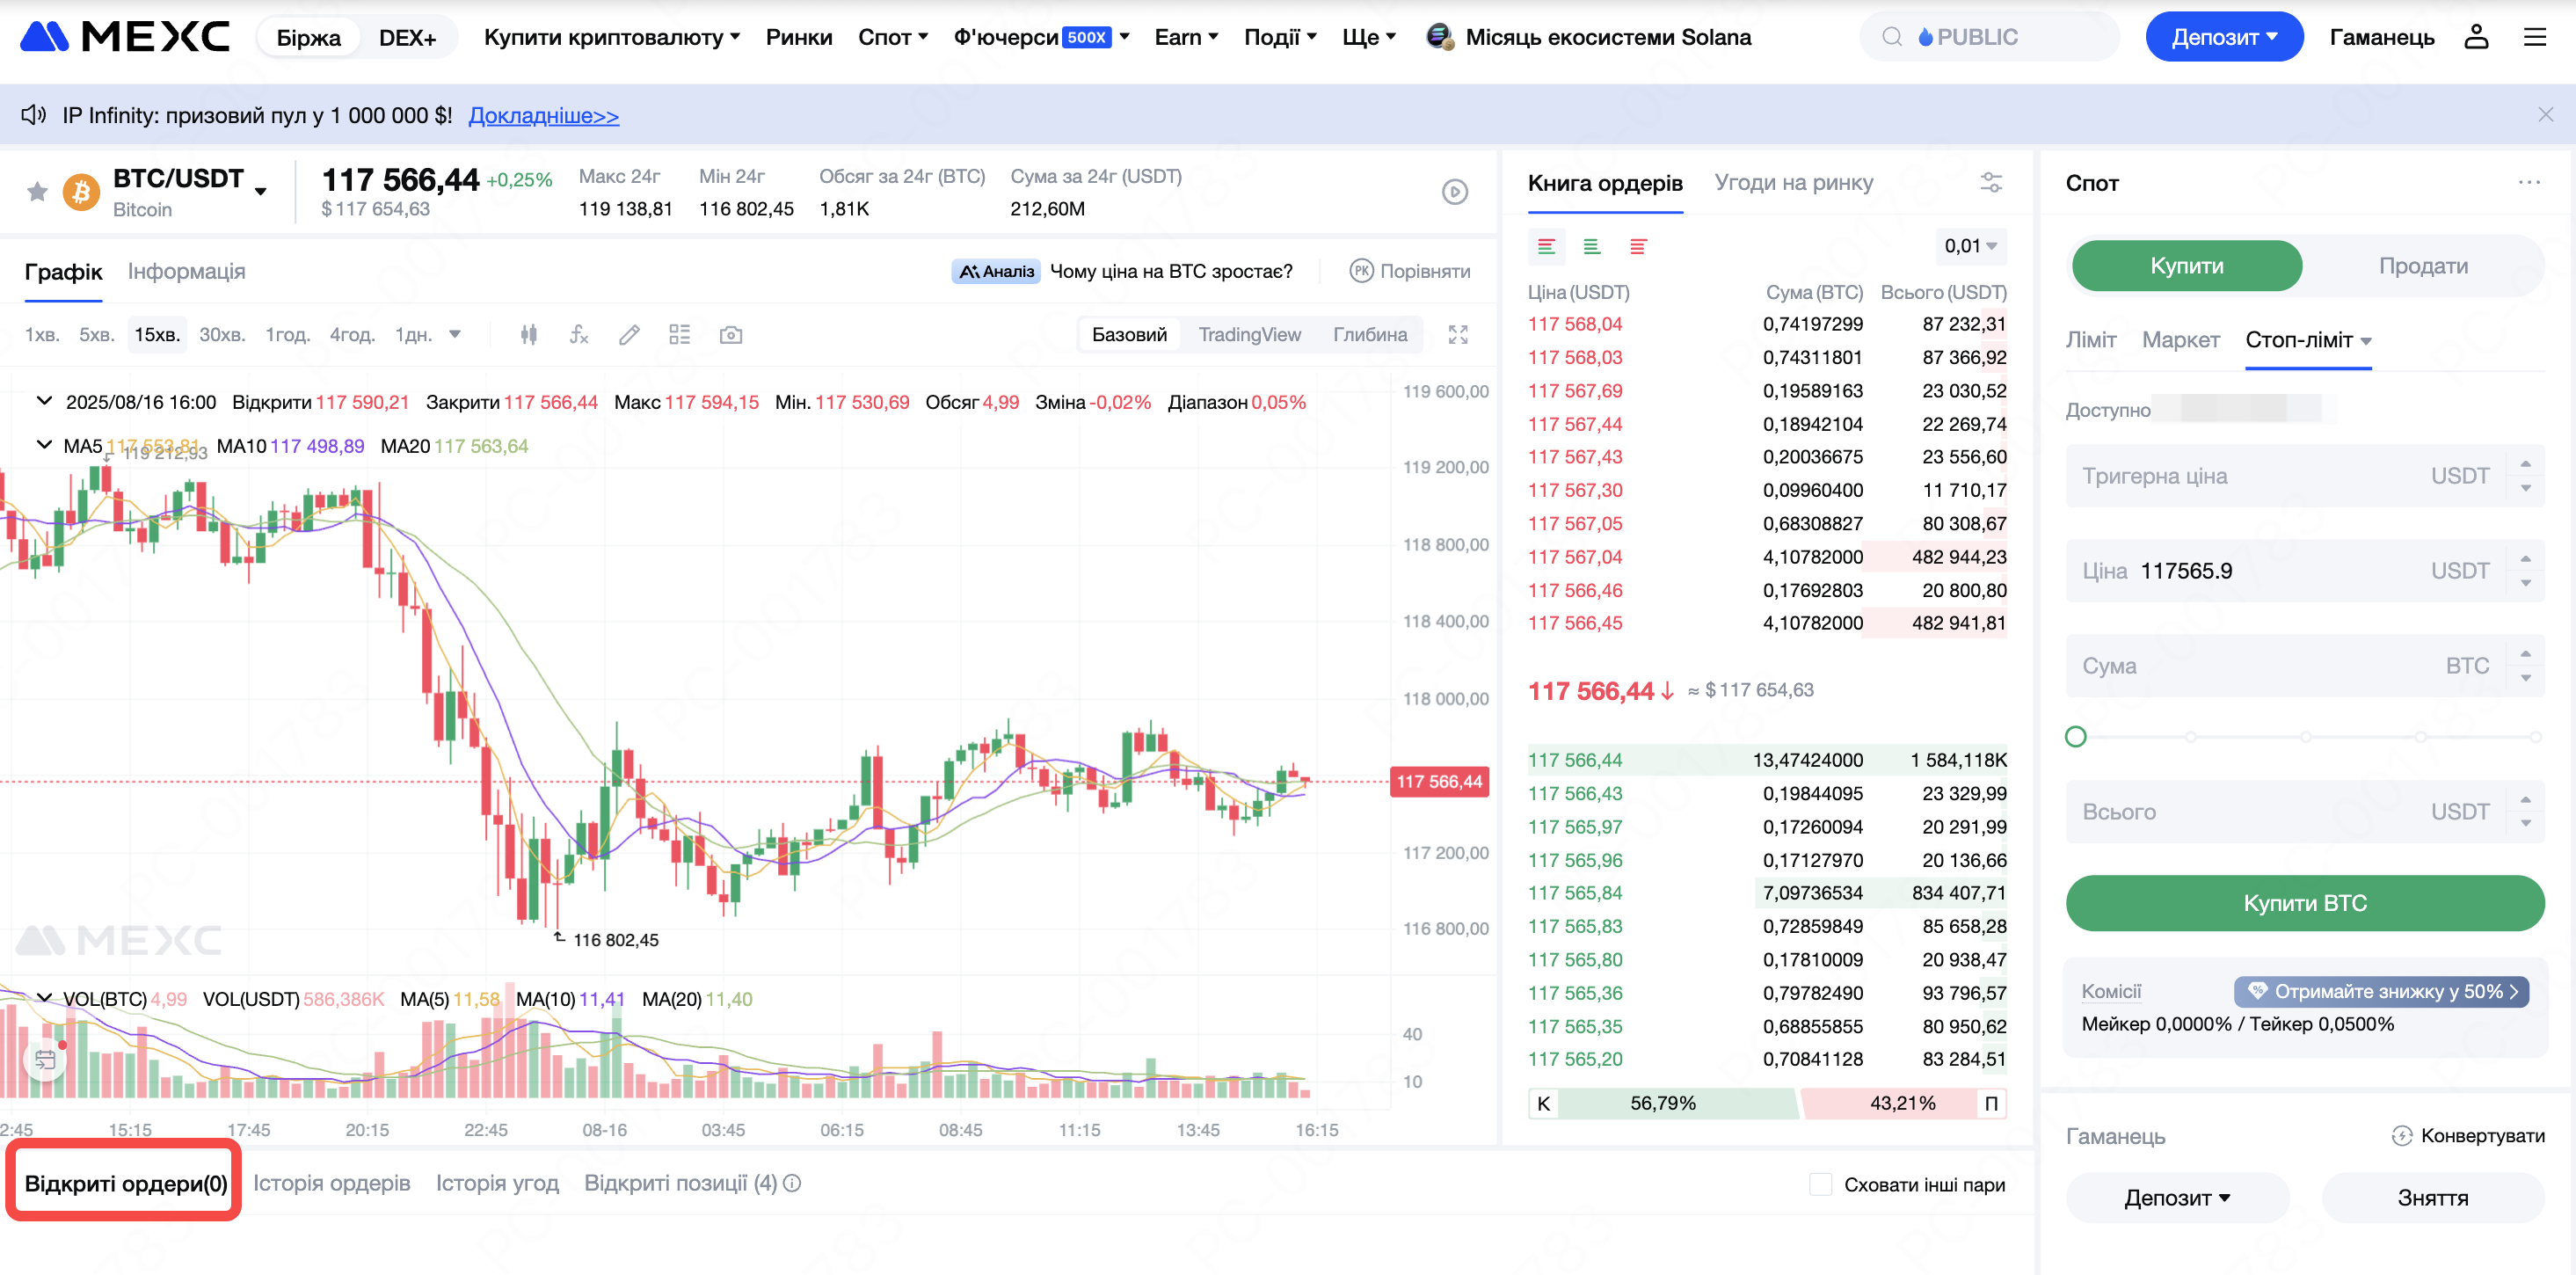Screen dimensions: 2576x1275
Task: Open the 0,01 price precision dropdown
Action: [1970, 246]
